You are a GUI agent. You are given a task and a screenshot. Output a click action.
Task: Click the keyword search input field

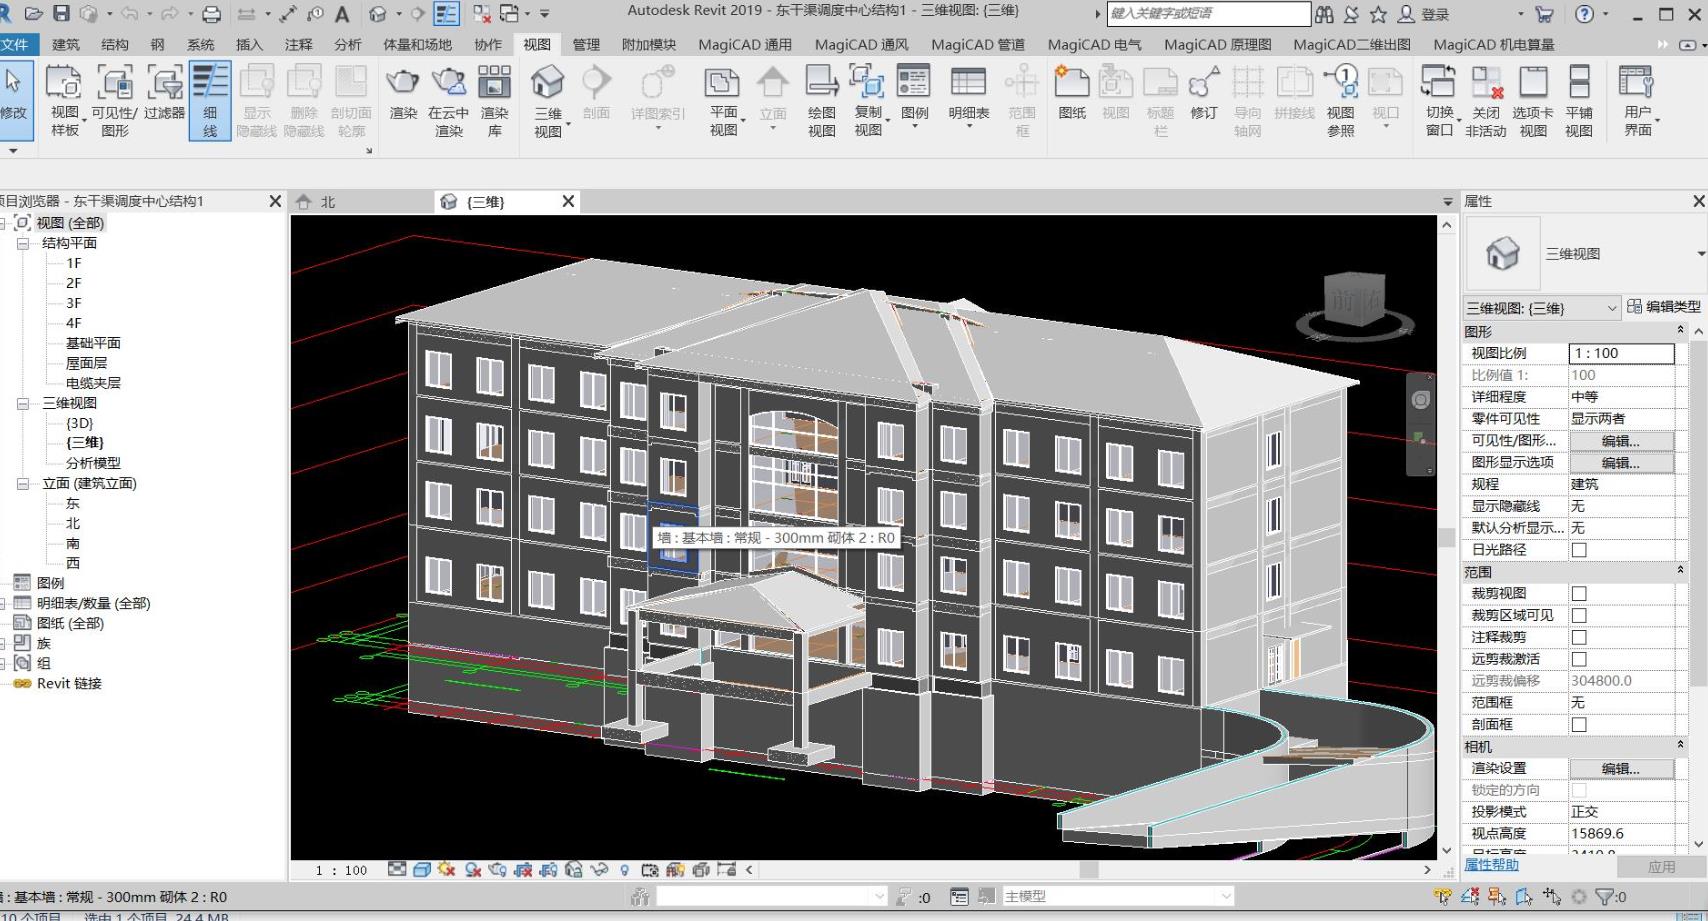1208,14
